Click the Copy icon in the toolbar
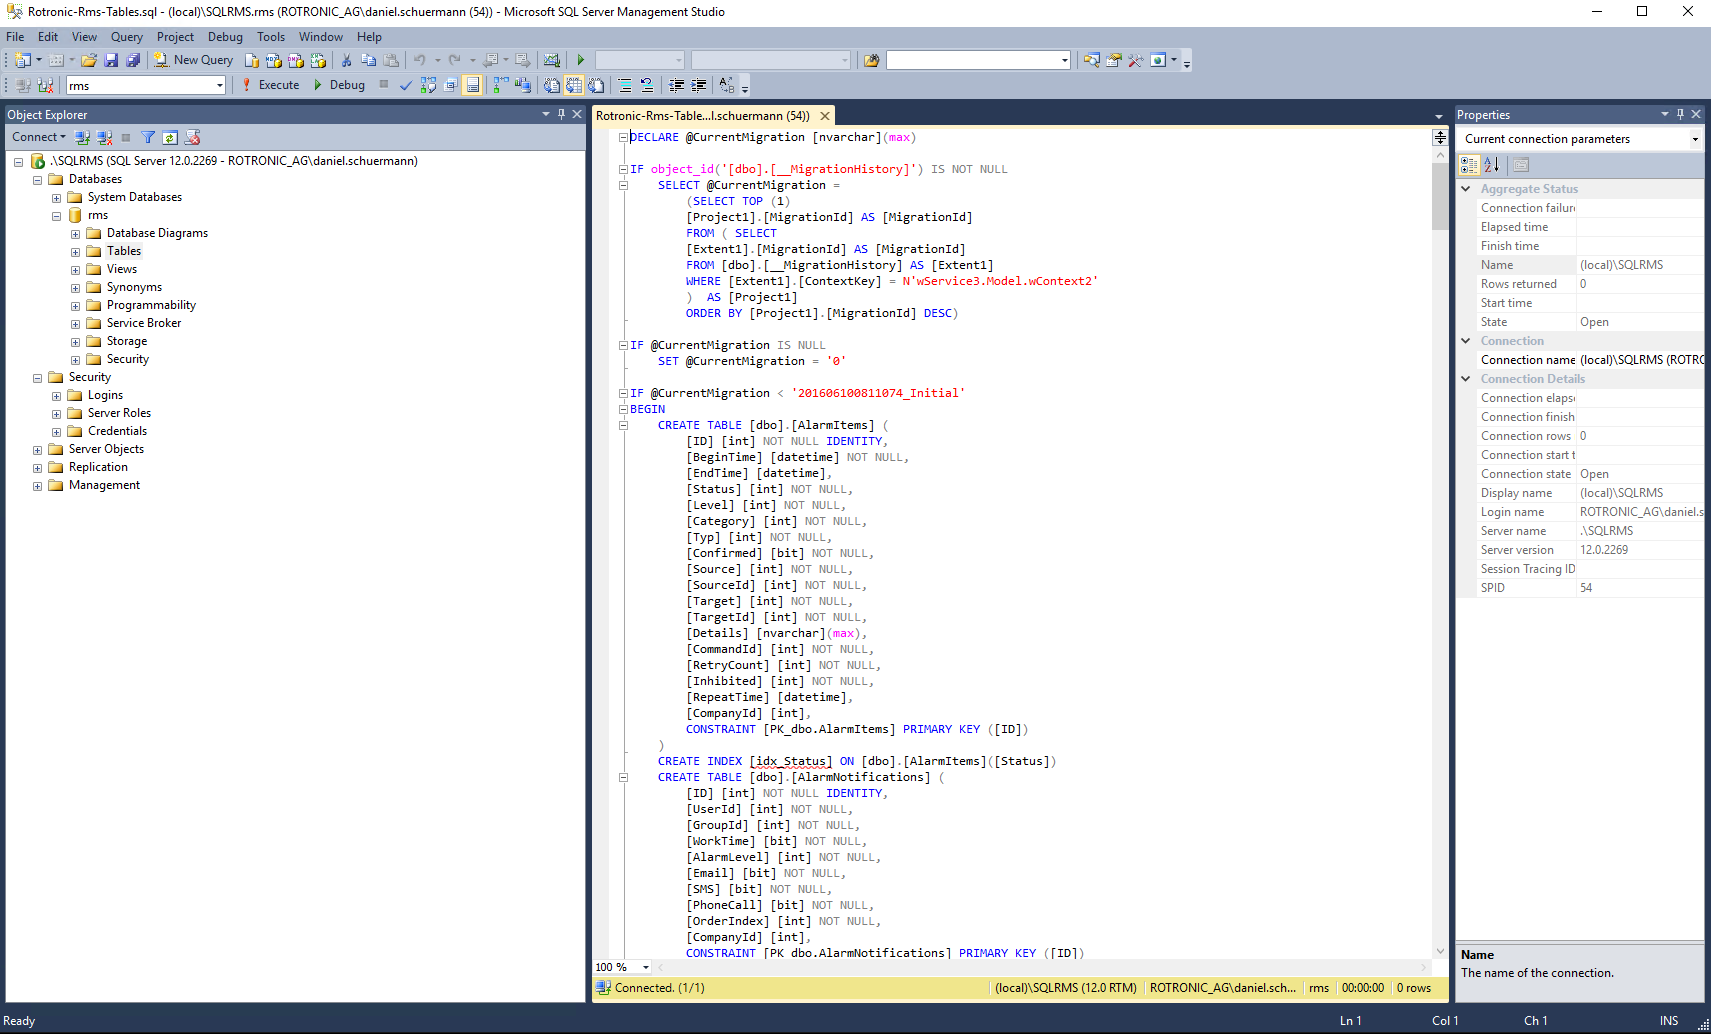 tap(368, 60)
